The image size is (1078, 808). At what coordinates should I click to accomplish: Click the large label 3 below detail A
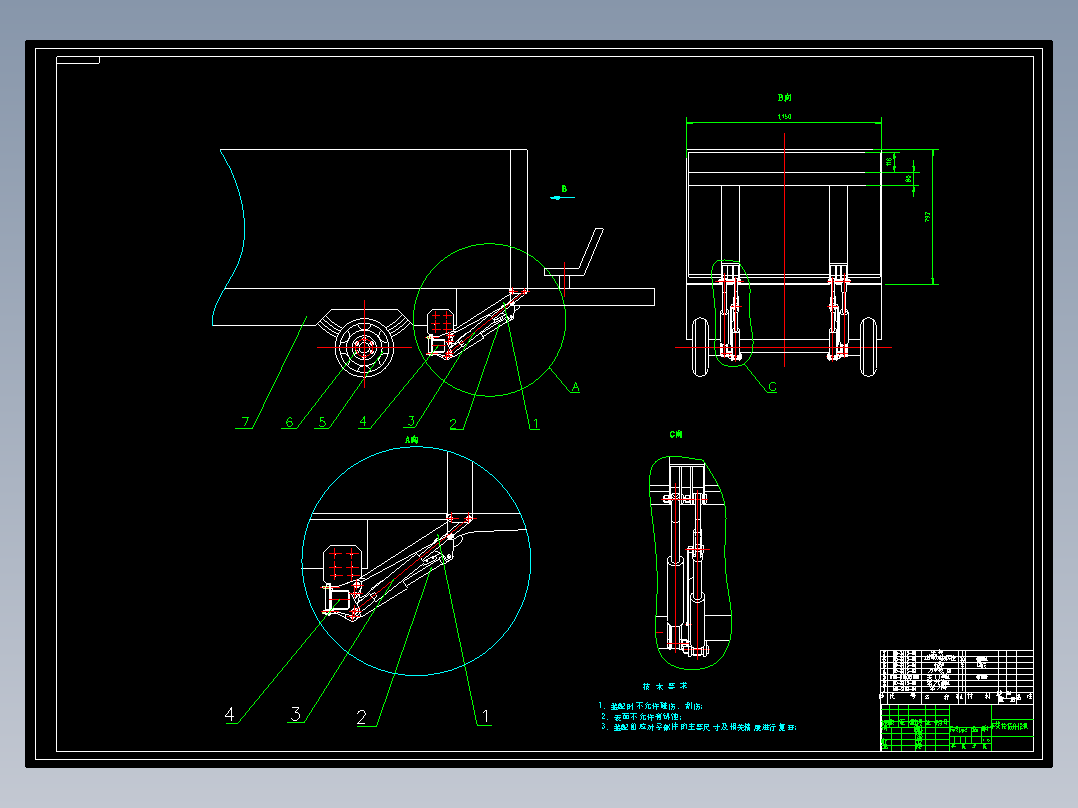[296, 714]
